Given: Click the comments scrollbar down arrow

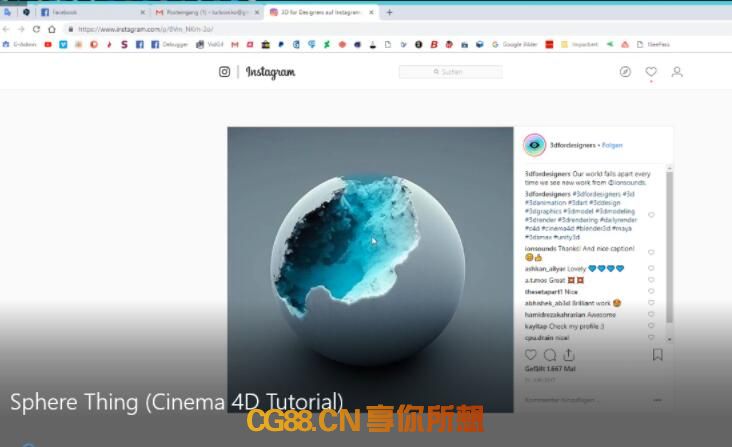Looking at the screenshot, I should click(669, 339).
